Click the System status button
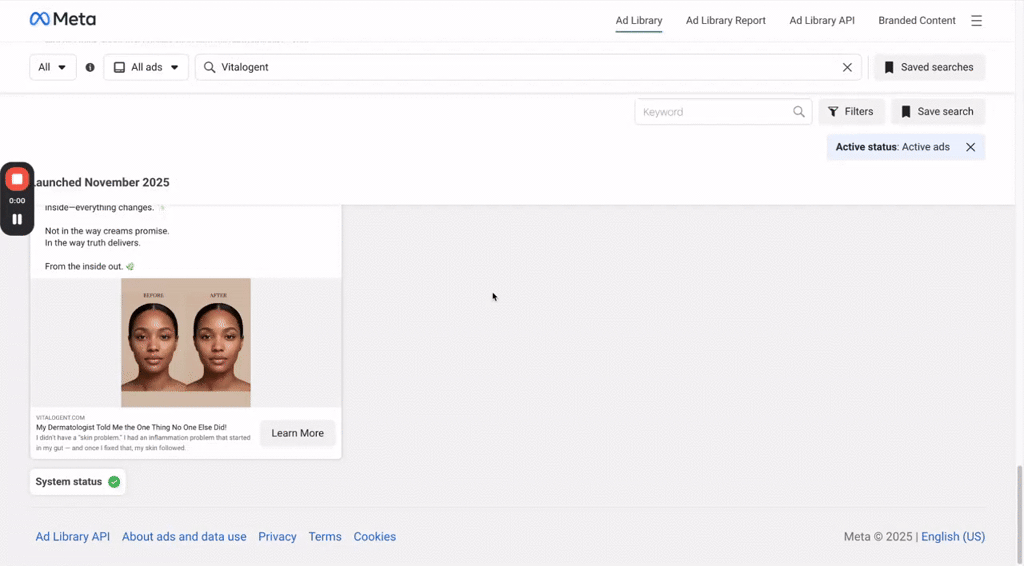The width and height of the screenshot is (1024, 566). pos(77,482)
